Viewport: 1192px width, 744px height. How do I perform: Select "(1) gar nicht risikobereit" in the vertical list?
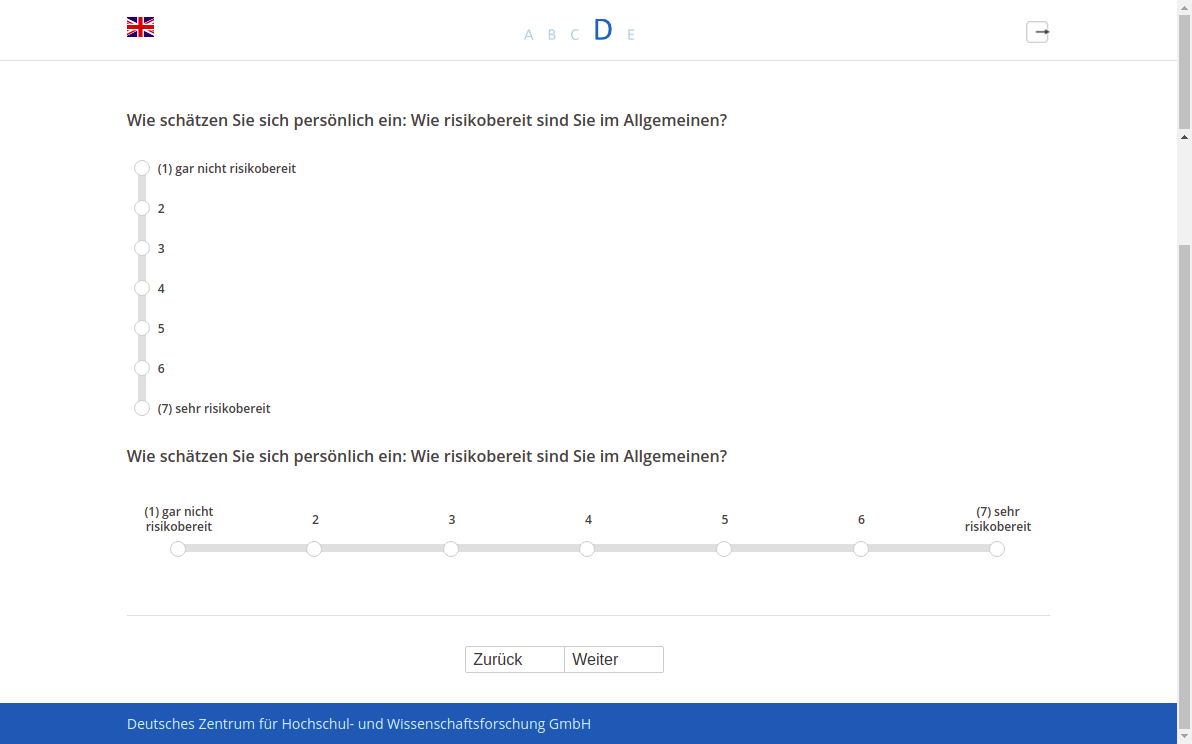point(141,168)
